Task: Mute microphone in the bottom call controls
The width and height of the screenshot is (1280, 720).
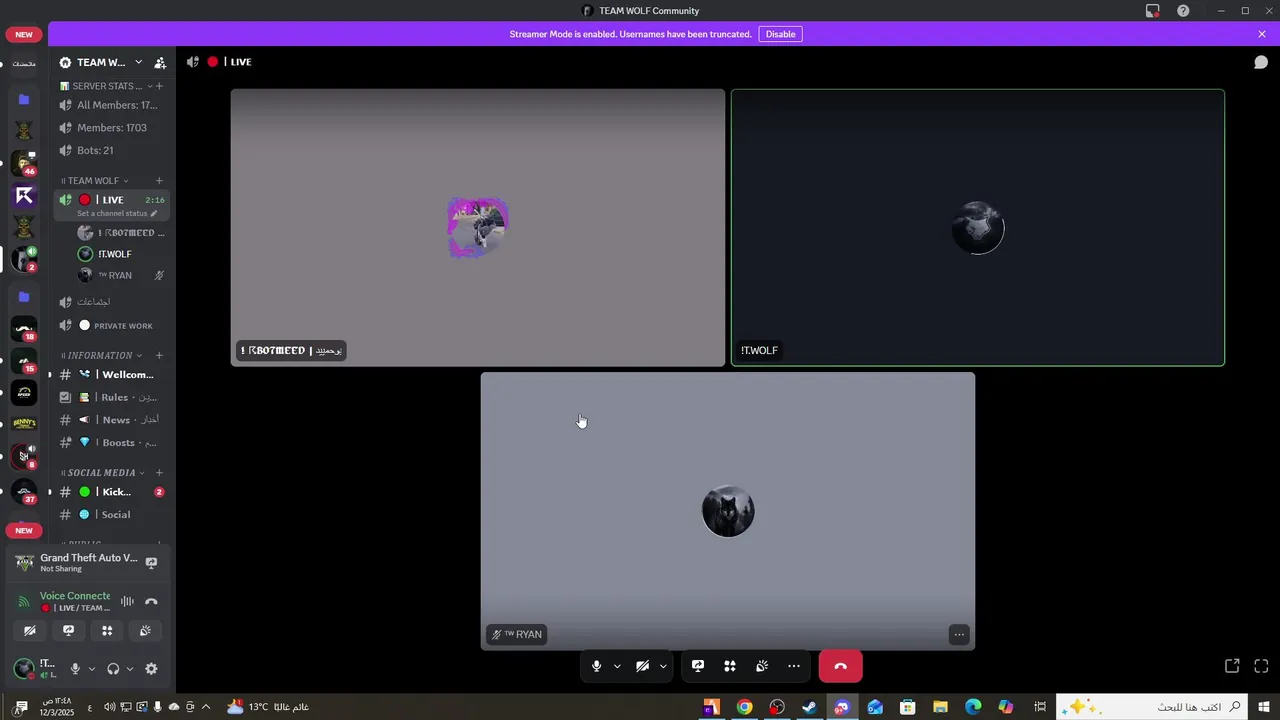Action: [x=596, y=666]
